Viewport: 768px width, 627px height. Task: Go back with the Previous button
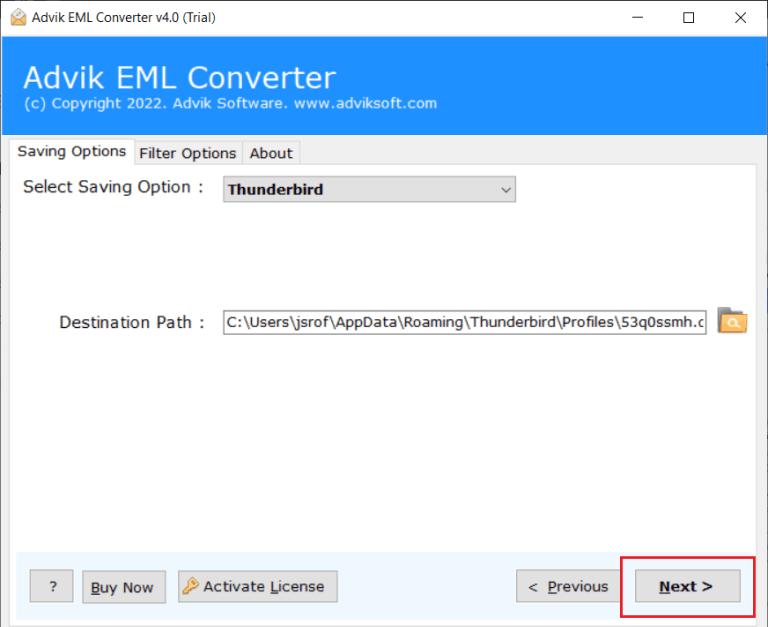(568, 586)
